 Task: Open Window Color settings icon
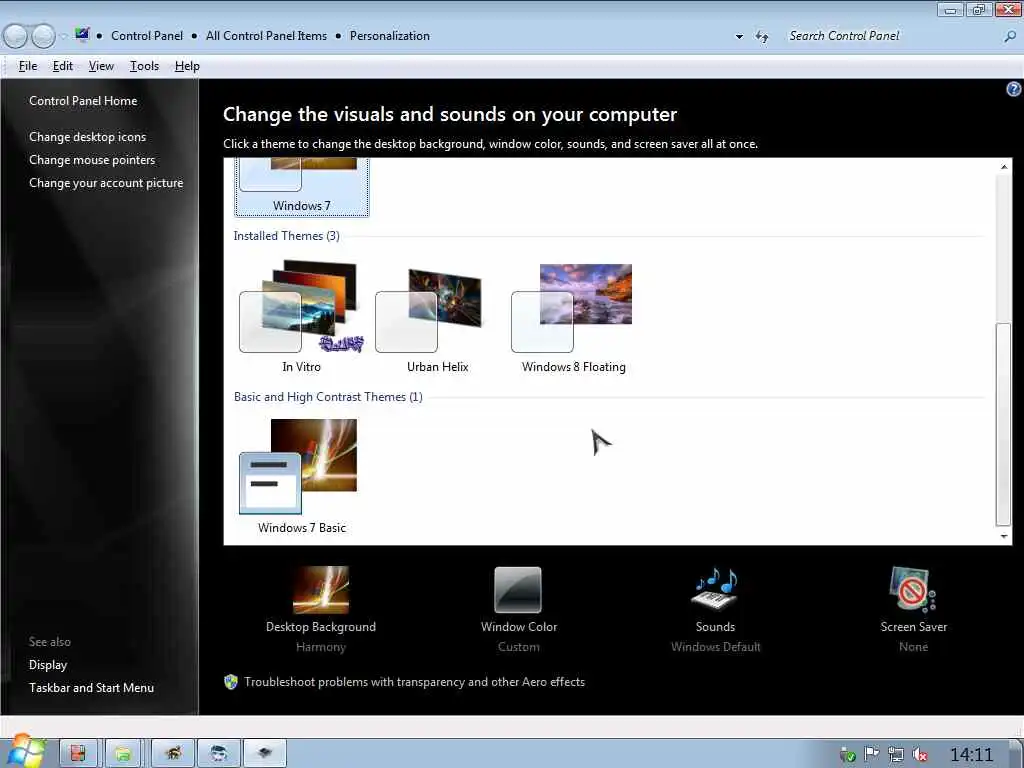click(x=518, y=590)
